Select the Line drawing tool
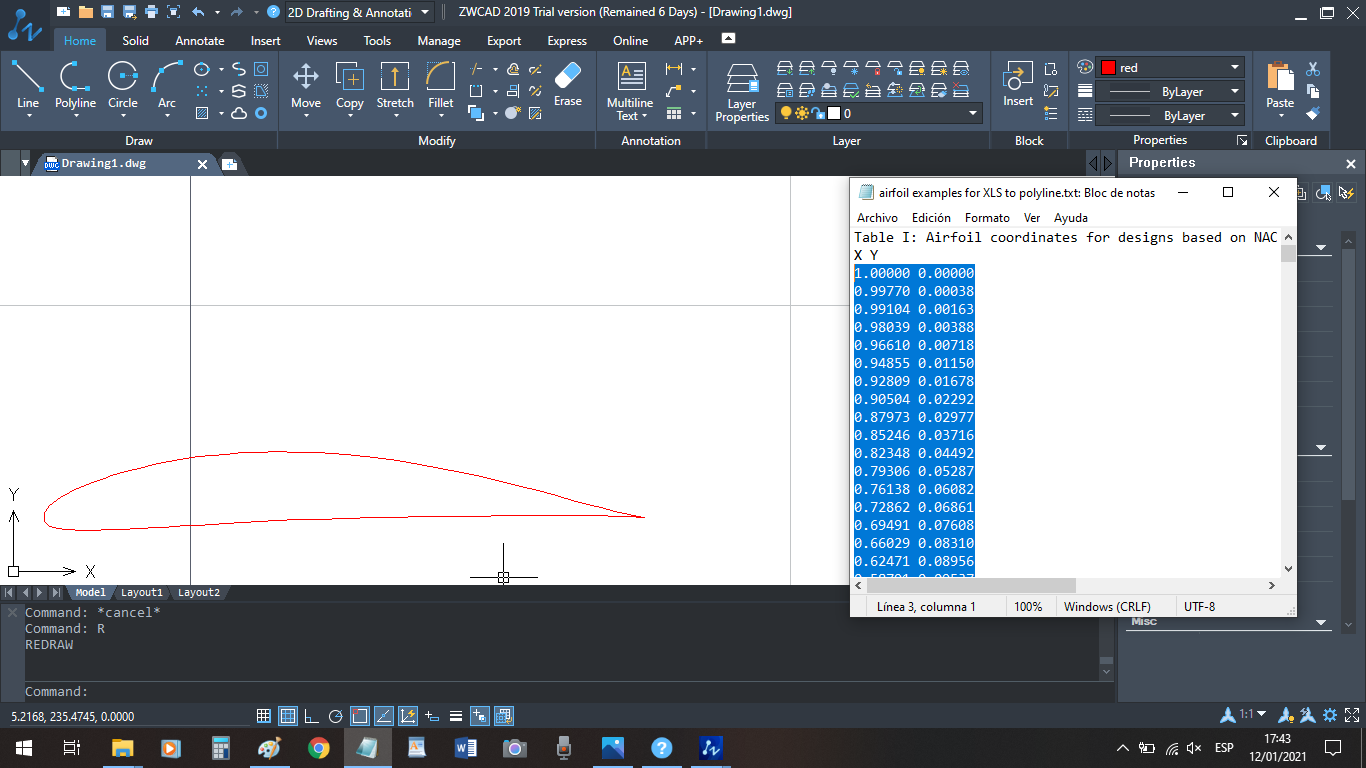1366x768 pixels. tap(28, 84)
